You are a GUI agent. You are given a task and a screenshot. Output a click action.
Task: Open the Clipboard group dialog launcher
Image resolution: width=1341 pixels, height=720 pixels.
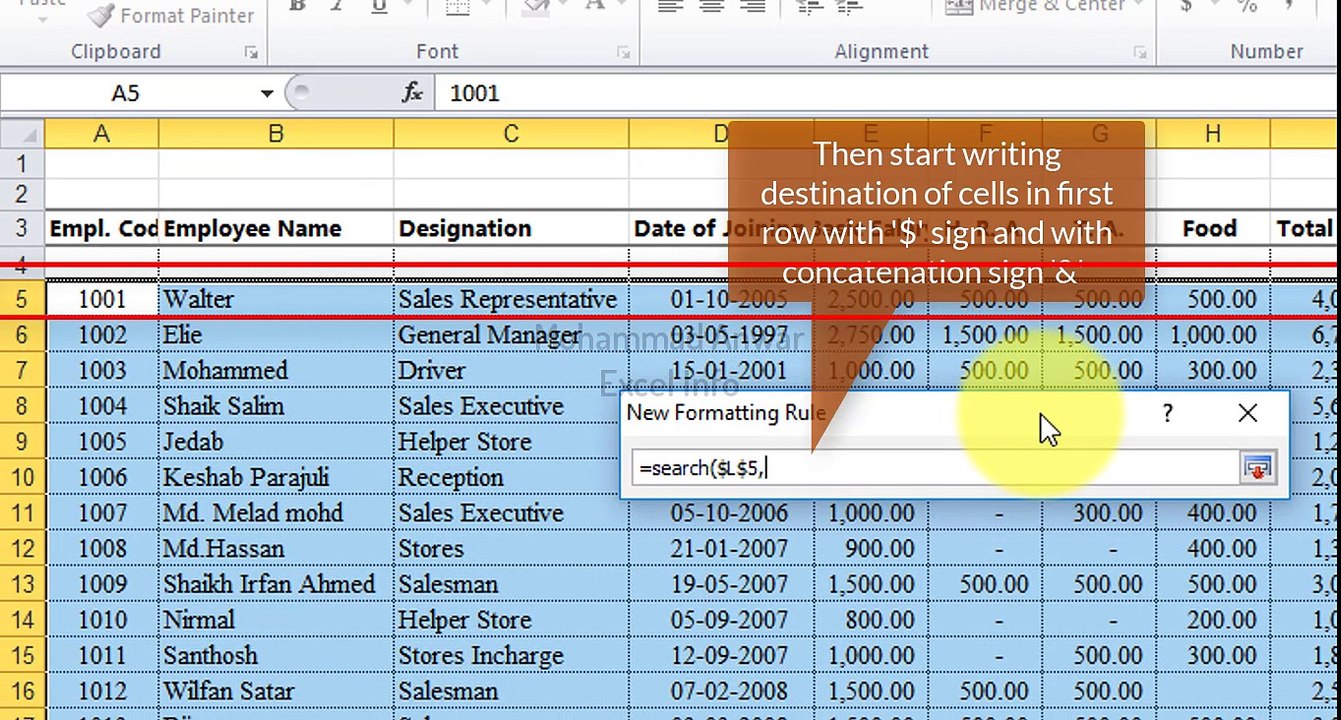tap(251, 53)
